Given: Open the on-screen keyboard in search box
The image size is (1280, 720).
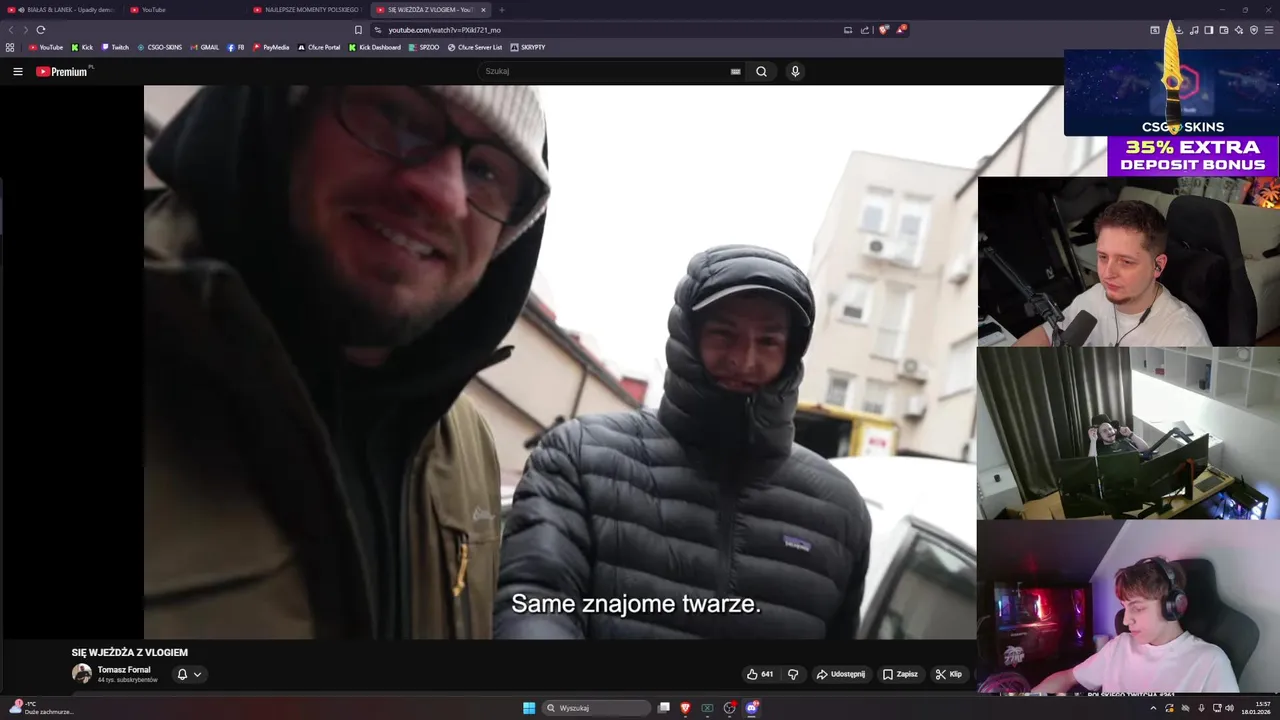Looking at the screenshot, I should click(735, 71).
